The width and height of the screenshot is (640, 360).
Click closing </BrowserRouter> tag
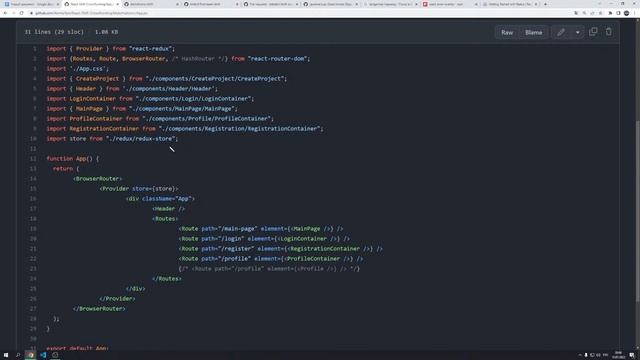(x=99, y=309)
